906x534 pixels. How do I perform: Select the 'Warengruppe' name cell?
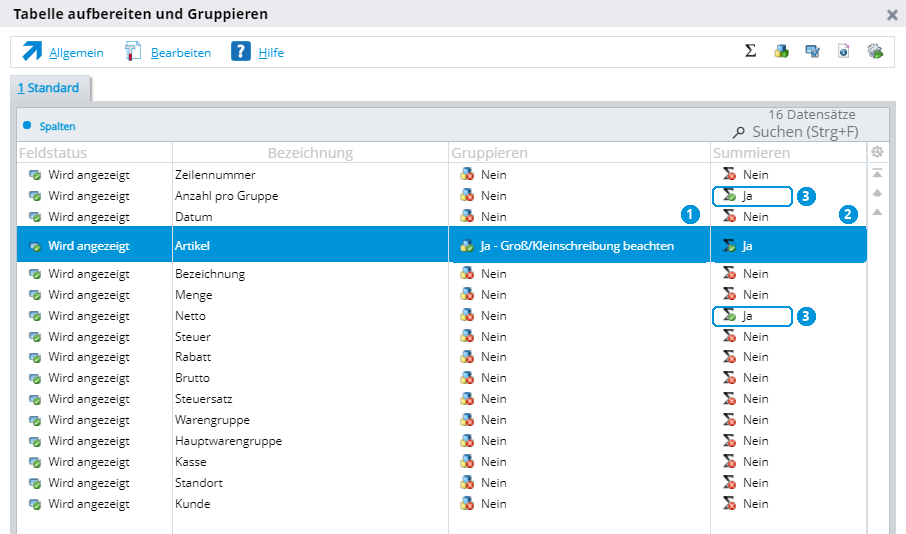[x=213, y=420]
